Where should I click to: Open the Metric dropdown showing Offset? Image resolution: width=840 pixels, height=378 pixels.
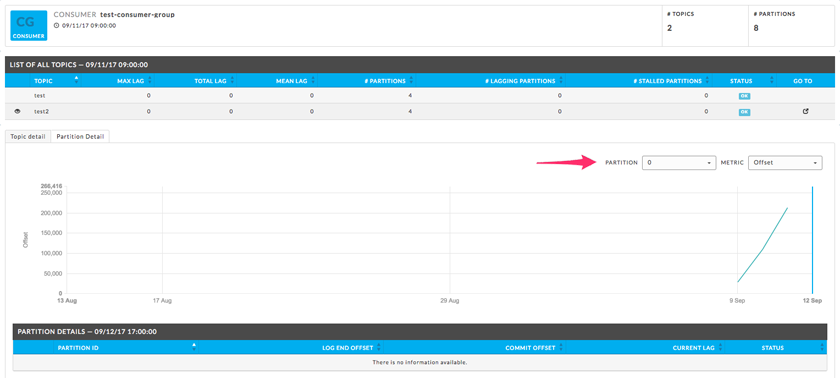785,162
